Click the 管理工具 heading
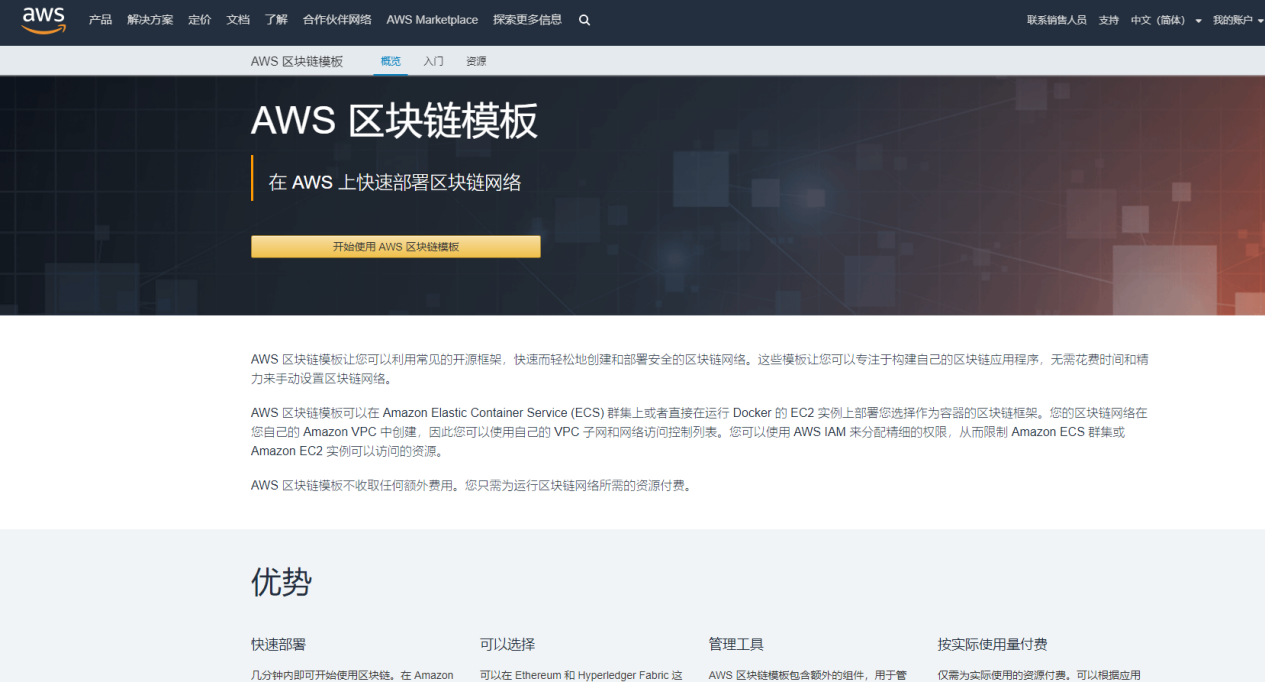Screen dimensions: 1265x682 [x=736, y=644]
